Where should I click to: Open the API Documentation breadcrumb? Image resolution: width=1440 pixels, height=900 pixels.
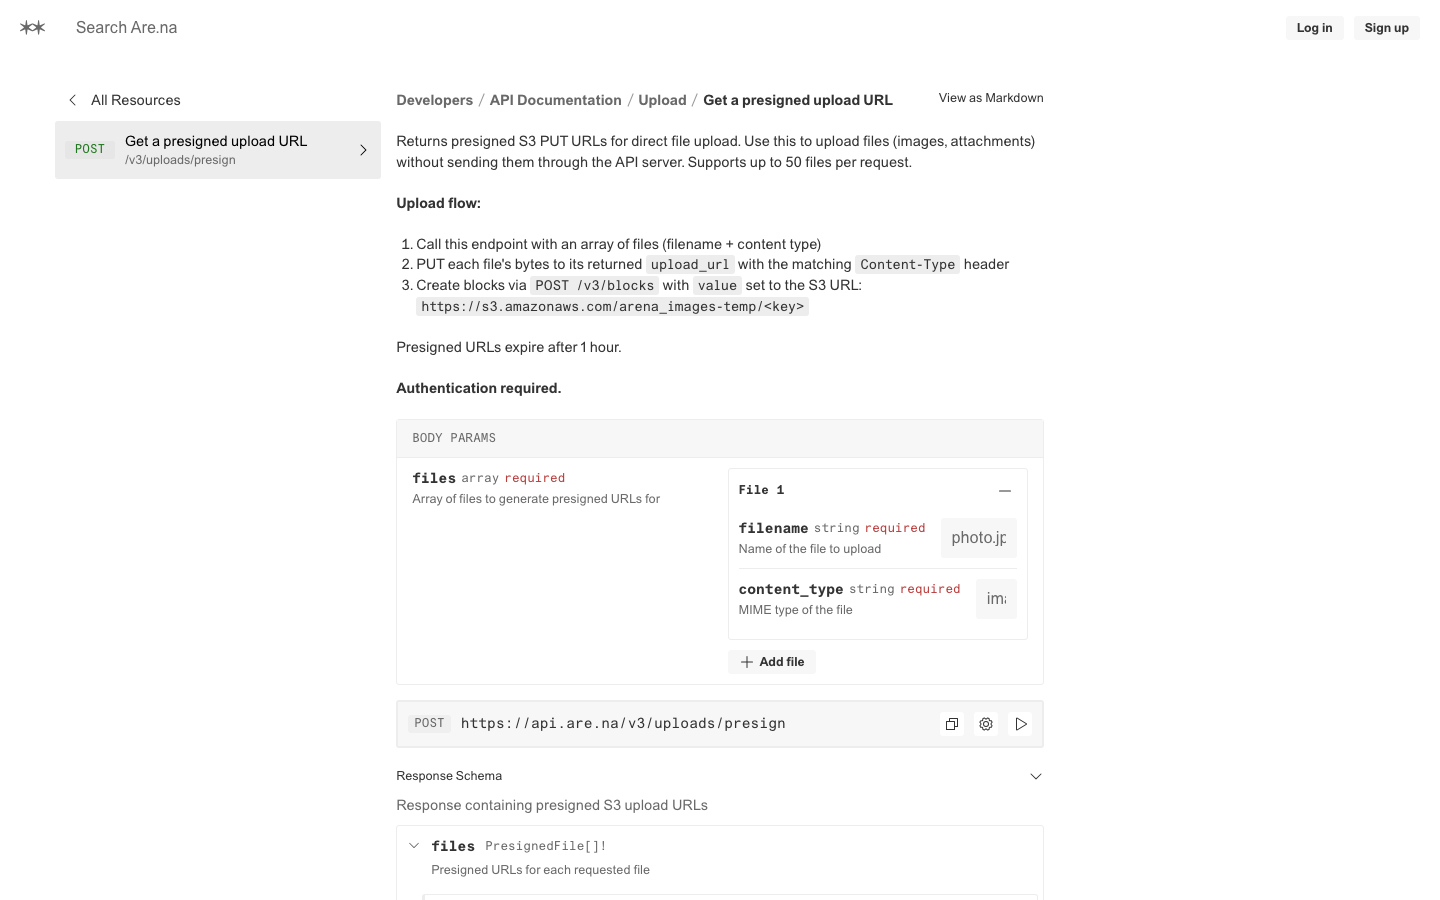[556, 100]
